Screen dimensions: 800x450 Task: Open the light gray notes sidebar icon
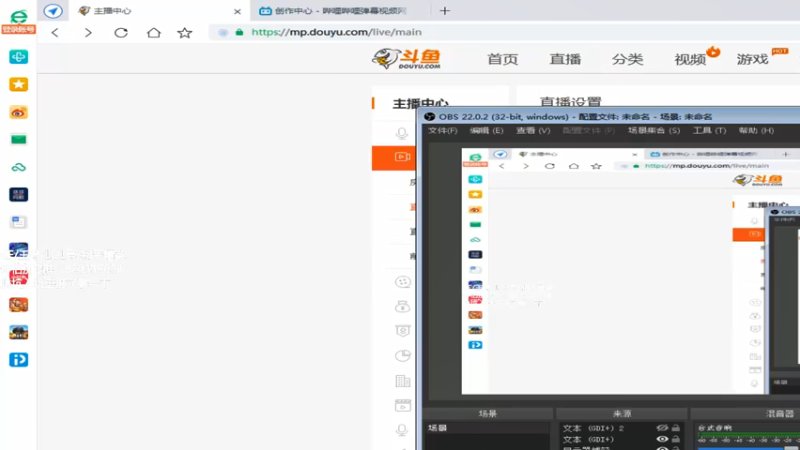(18, 222)
